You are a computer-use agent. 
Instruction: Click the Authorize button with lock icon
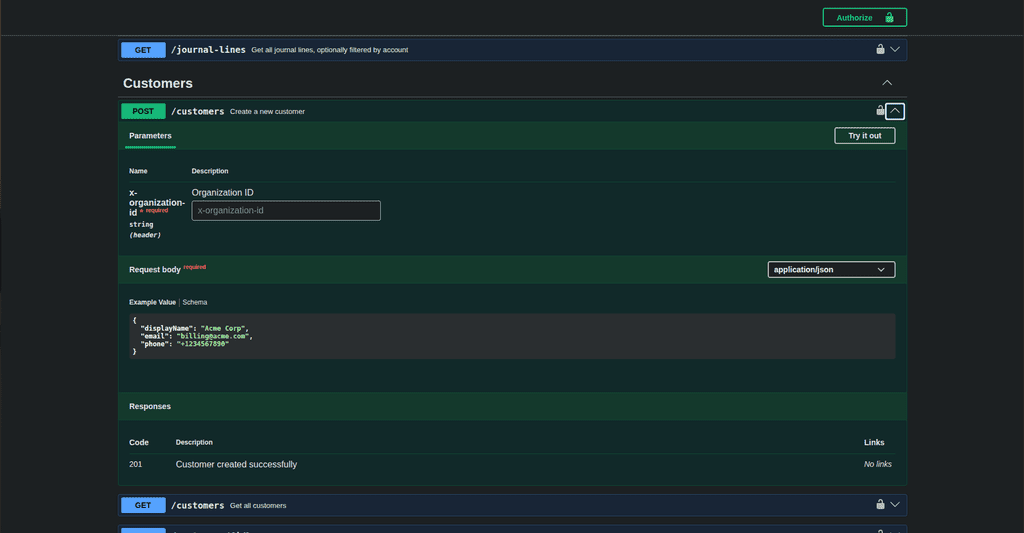click(865, 18)
